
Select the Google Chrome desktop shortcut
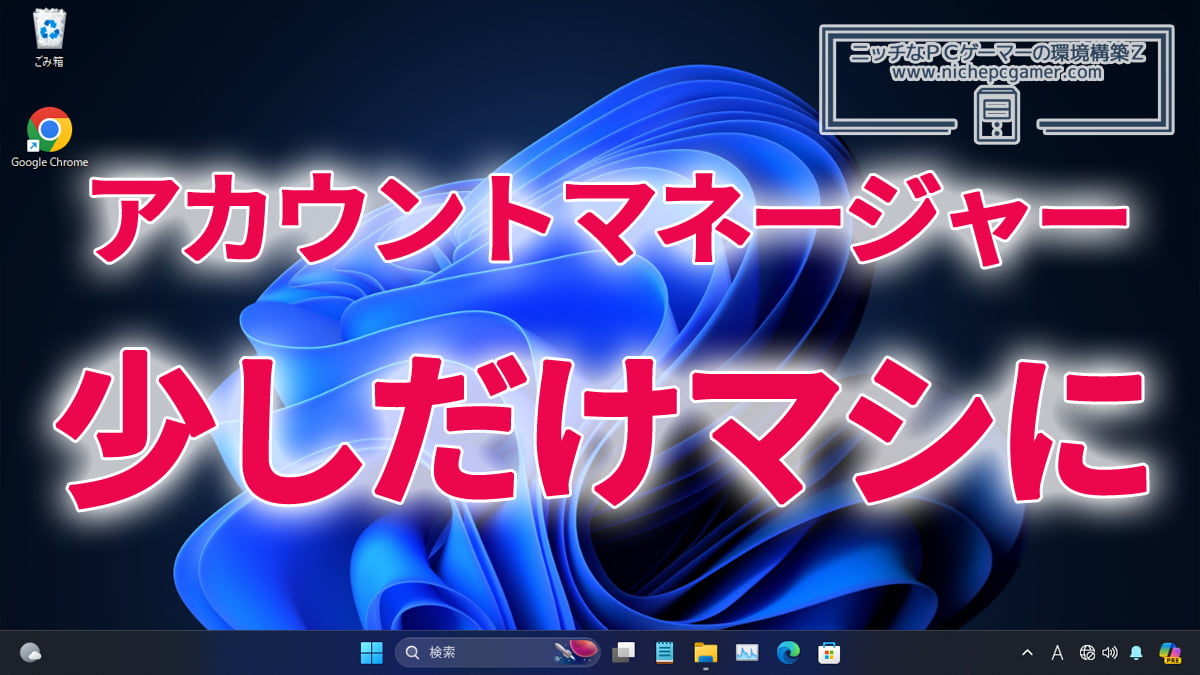[x=49, y=138]
